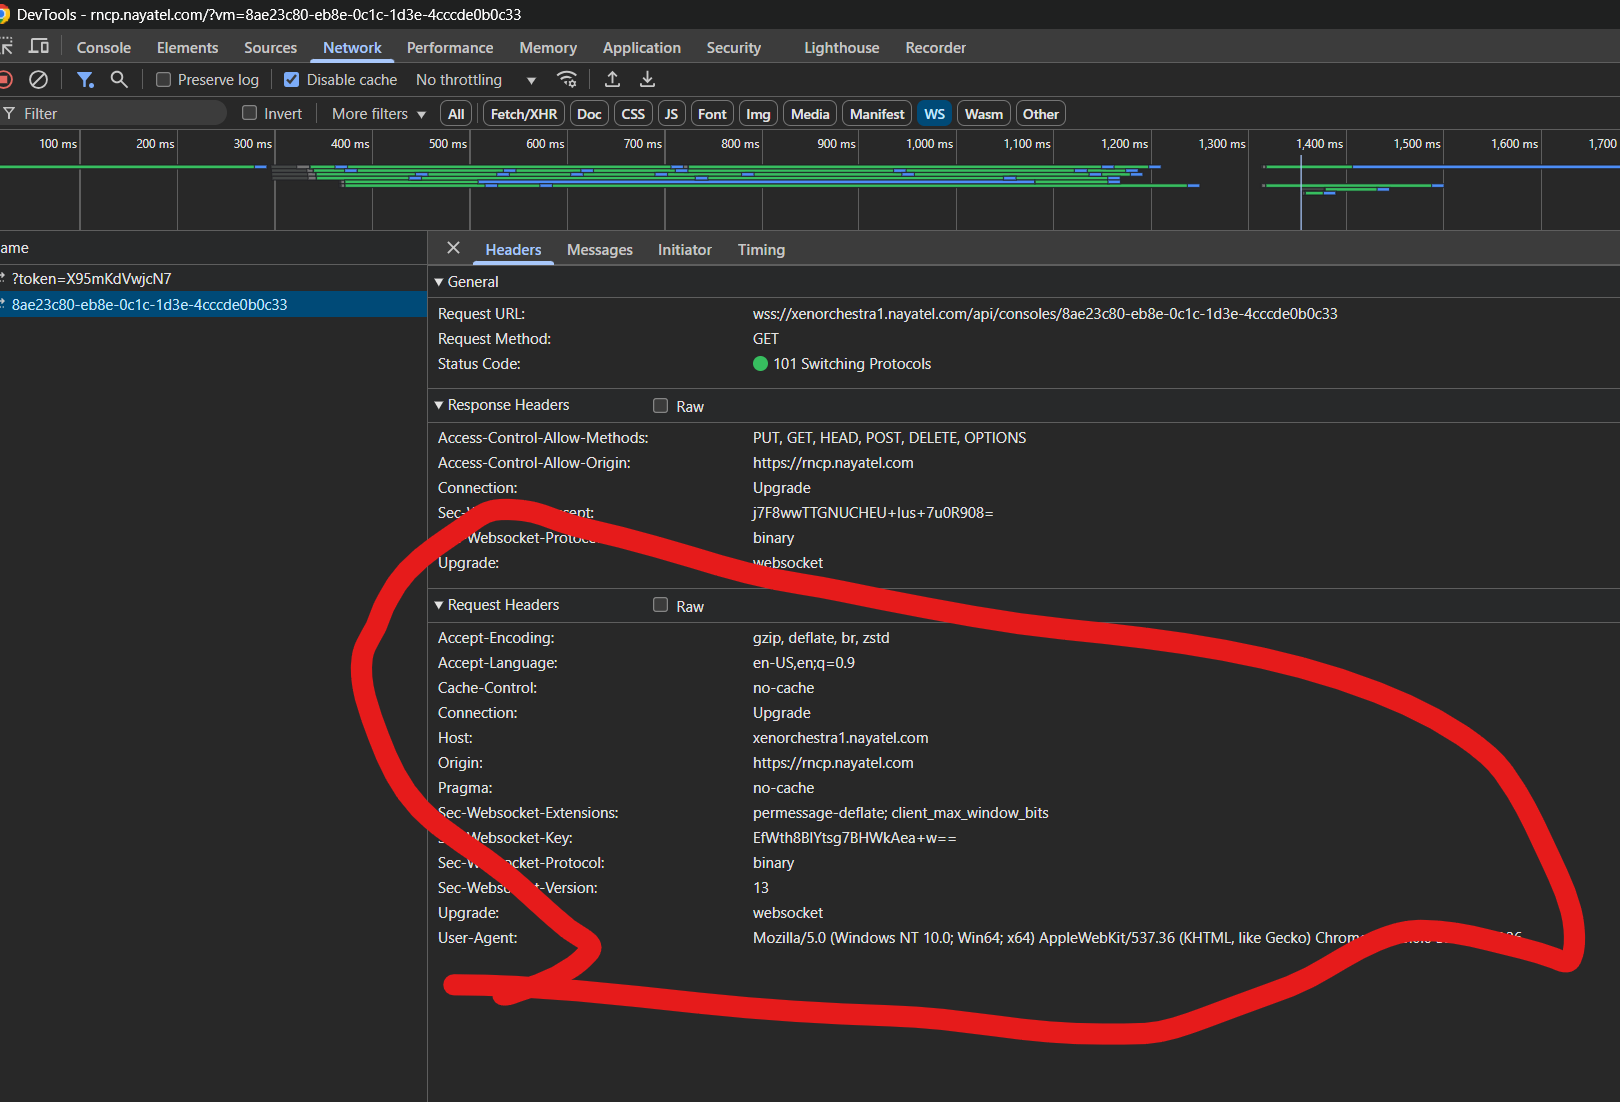Filter requests by Fetch/XHR
The width and height of the screenshot is (1620, 1102).
pos(524,114)
